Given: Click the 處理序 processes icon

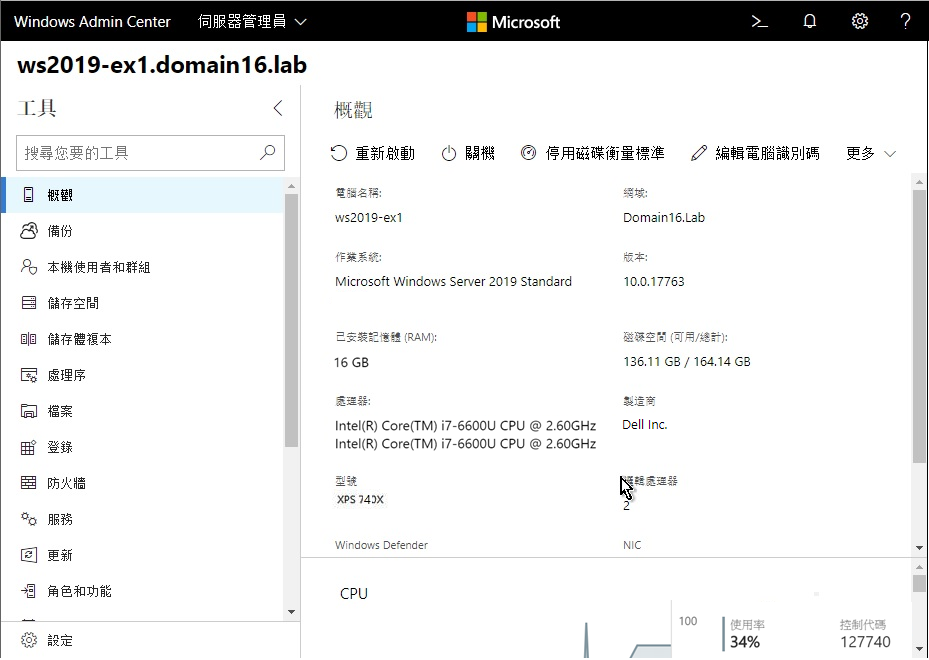Looking at the screenshot, I should [28, 375].
